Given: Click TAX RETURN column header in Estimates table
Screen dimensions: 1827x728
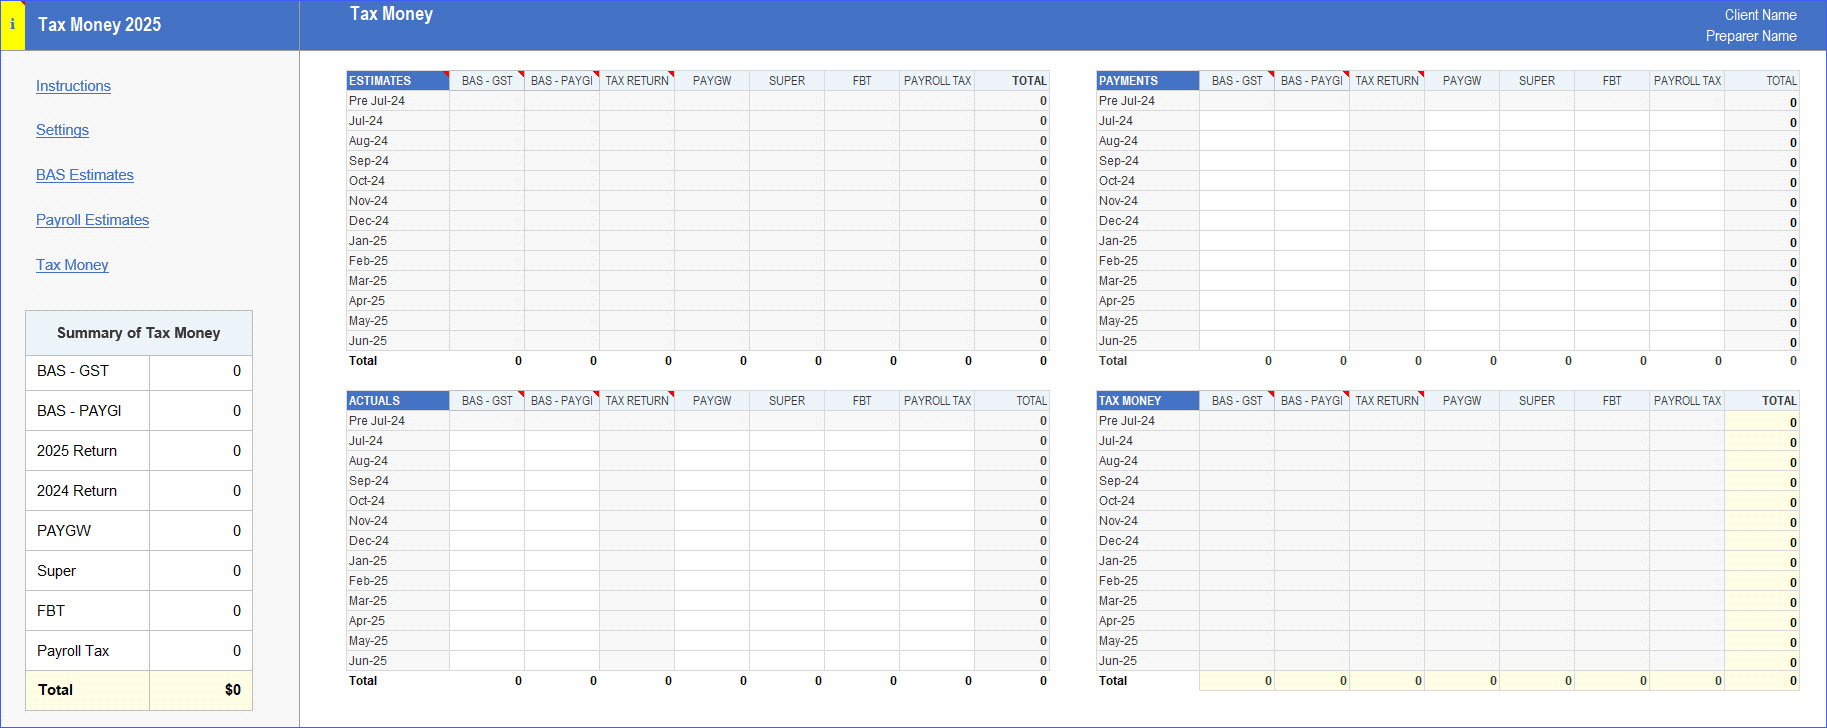Looking at the screenshot, I should tap(637, 81).
